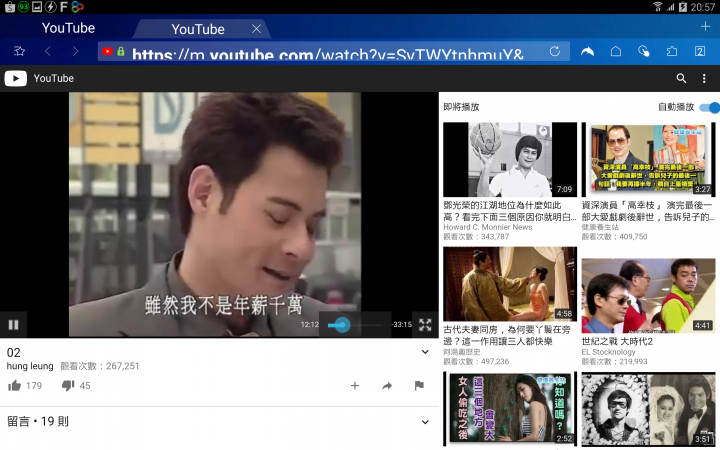Viewport: 720px width, 450px height.
Task: Report the video with flag icon
Action: coord(419,386)
